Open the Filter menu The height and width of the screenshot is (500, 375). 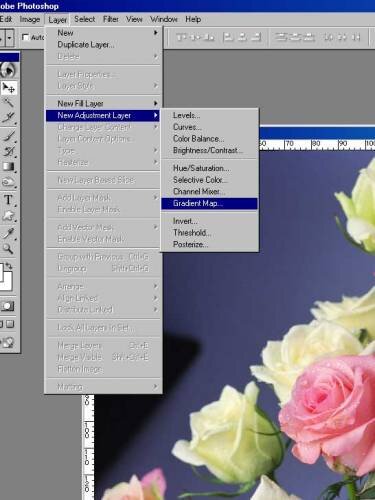[x=111, y=19]
